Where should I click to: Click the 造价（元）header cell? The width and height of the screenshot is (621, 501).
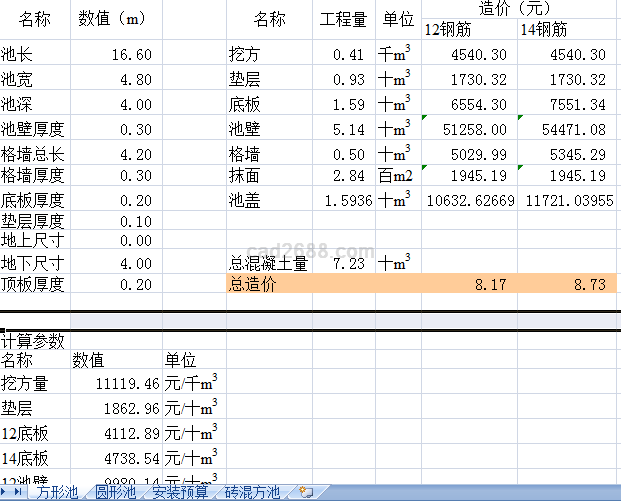click(x=519, y=10)
